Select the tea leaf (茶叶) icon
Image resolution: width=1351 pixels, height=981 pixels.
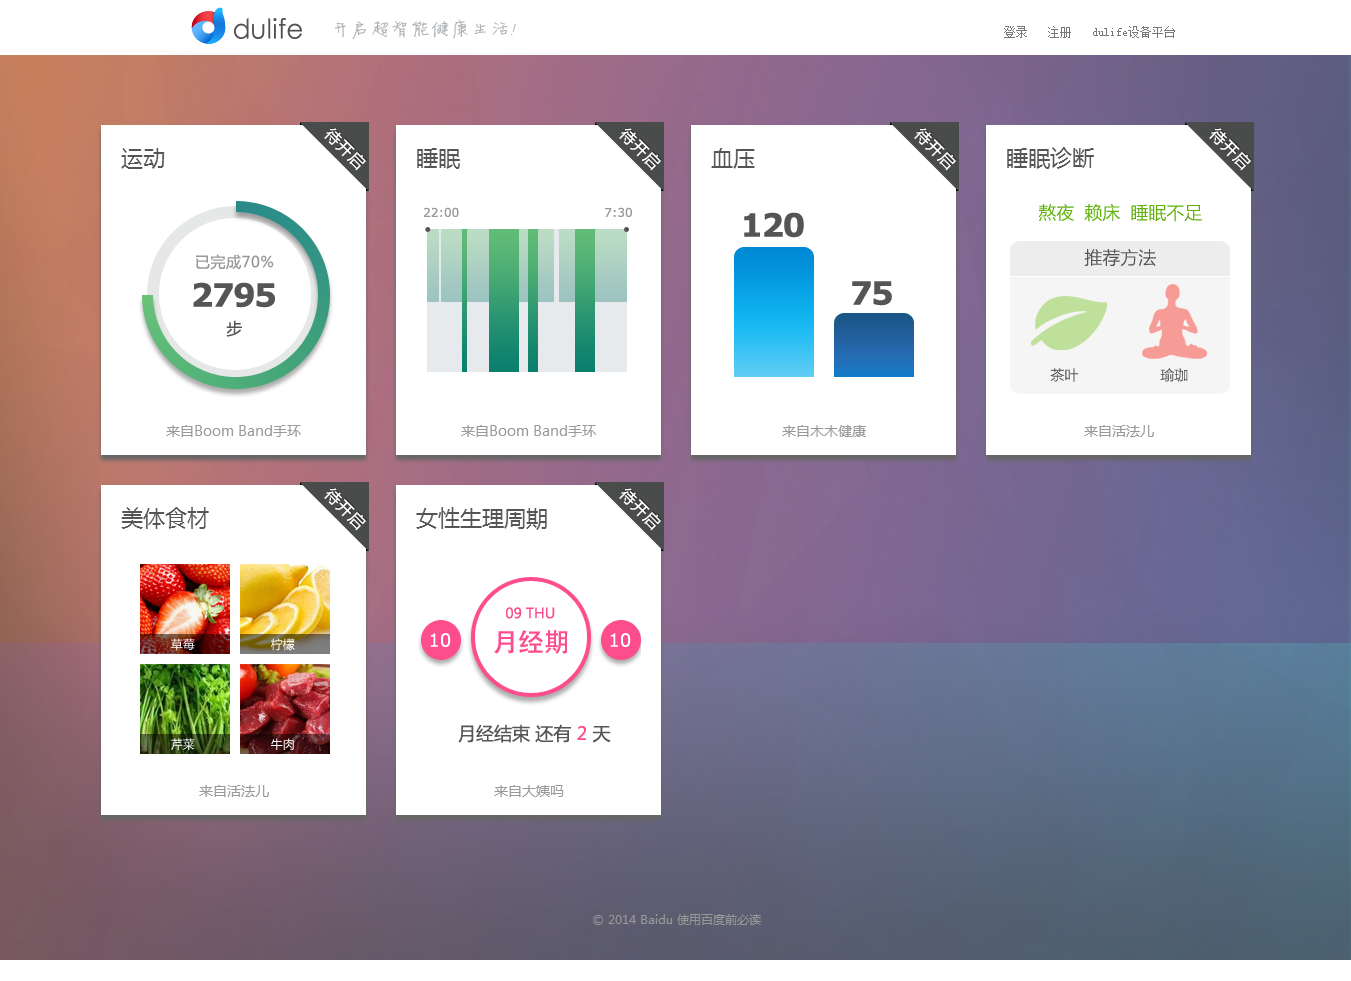(1068, 323)
